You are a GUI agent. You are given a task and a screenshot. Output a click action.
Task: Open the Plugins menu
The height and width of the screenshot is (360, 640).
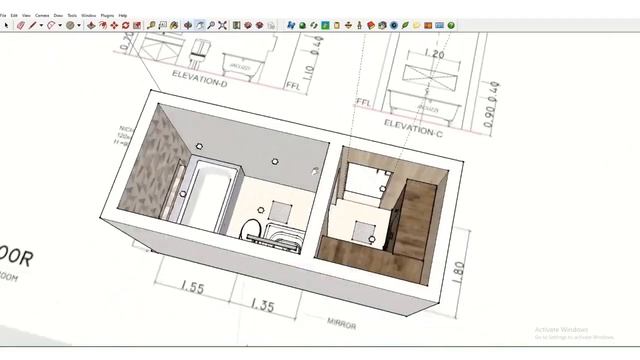(107, 16)
